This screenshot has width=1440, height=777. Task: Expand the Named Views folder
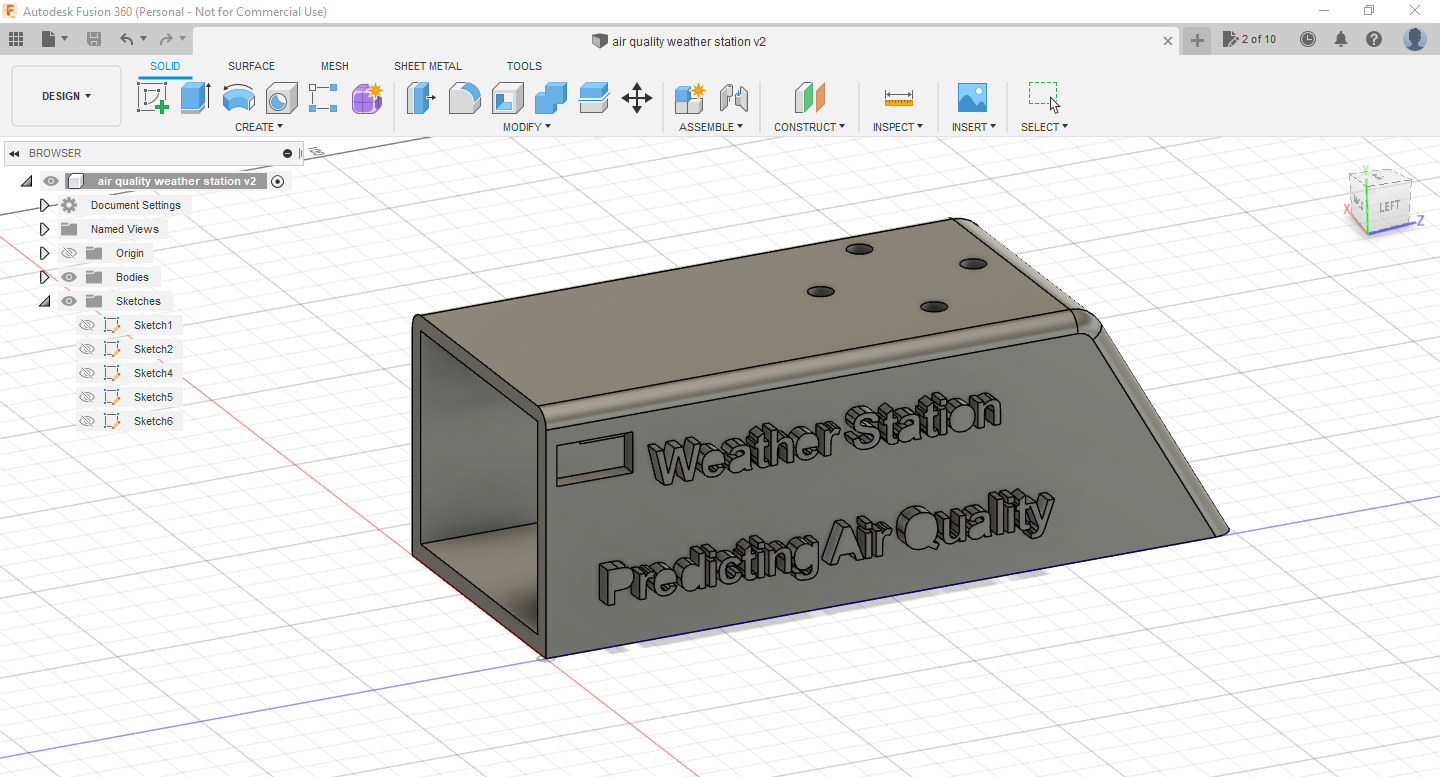[x=44, y=228]
